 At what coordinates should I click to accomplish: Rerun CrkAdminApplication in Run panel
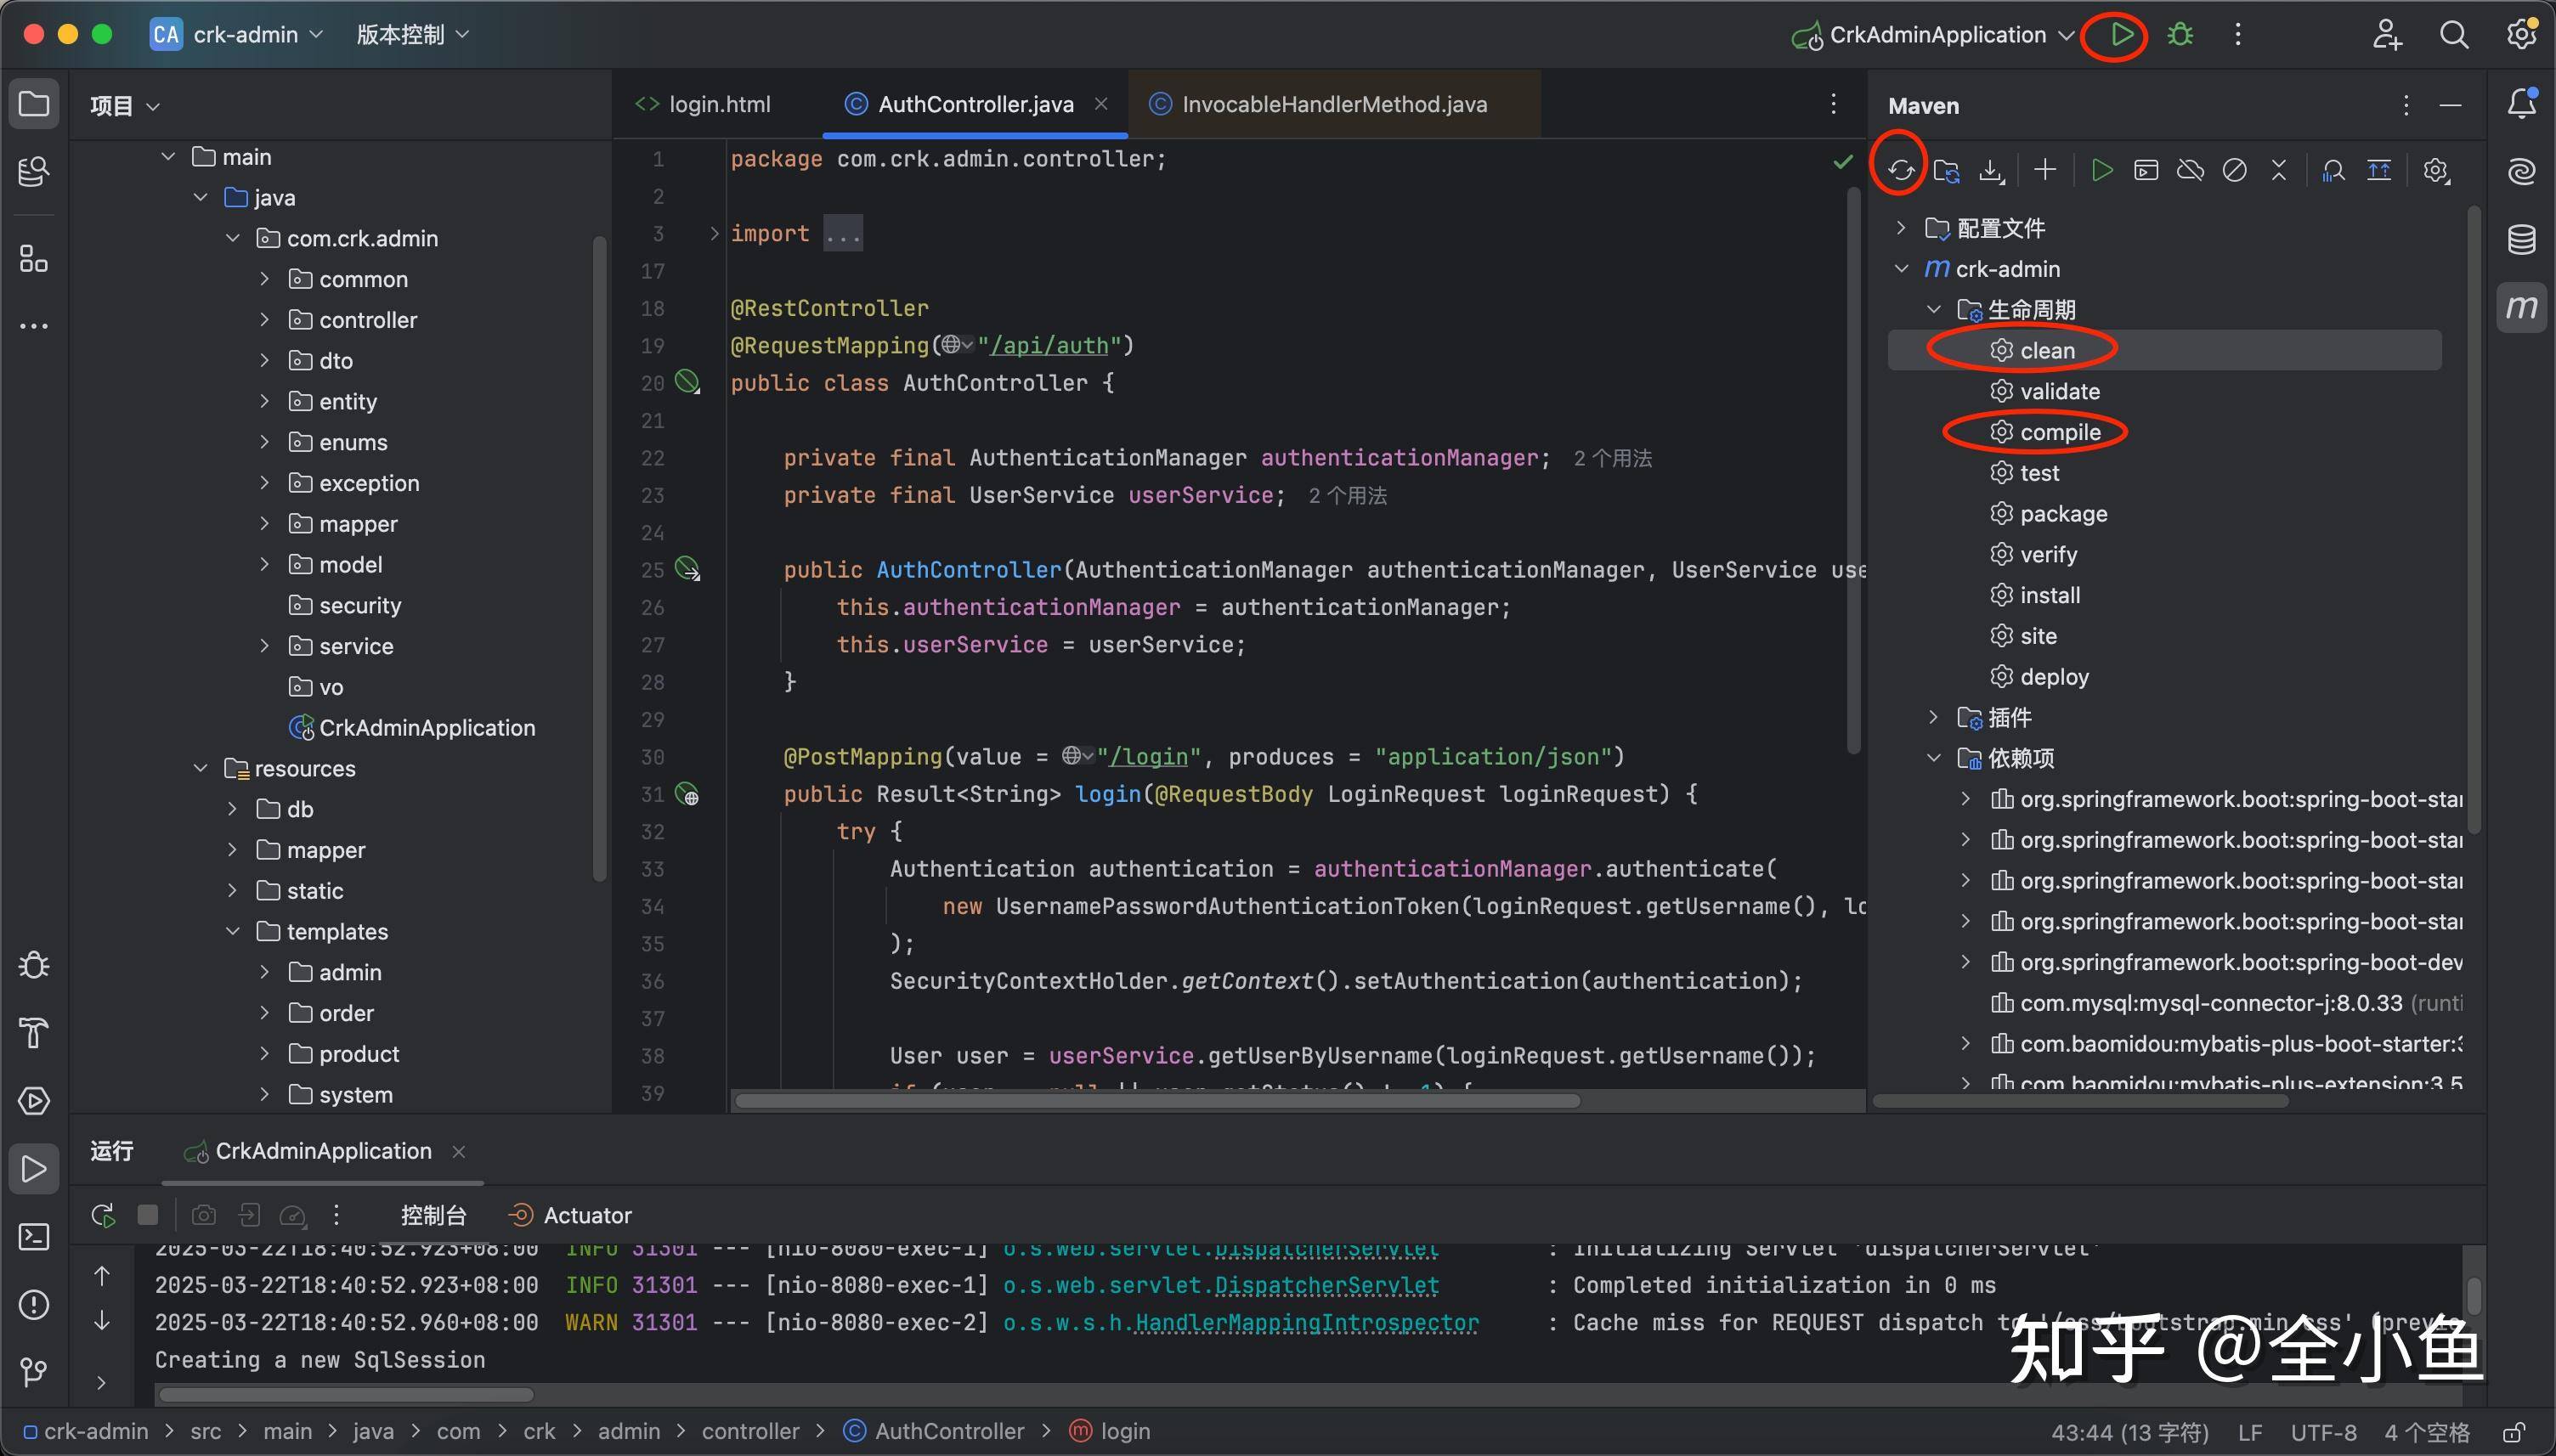pyautogui.click(x=102, y=1215)
